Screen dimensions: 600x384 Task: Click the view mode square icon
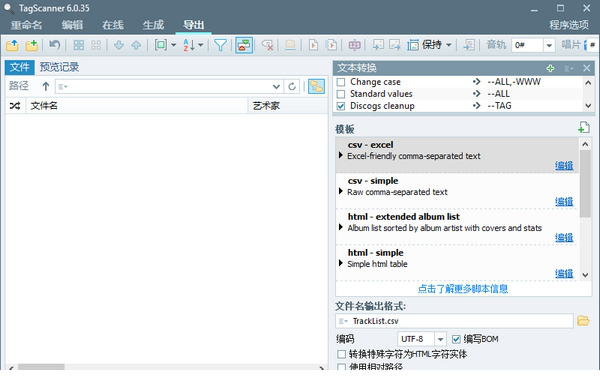(161, 45)
